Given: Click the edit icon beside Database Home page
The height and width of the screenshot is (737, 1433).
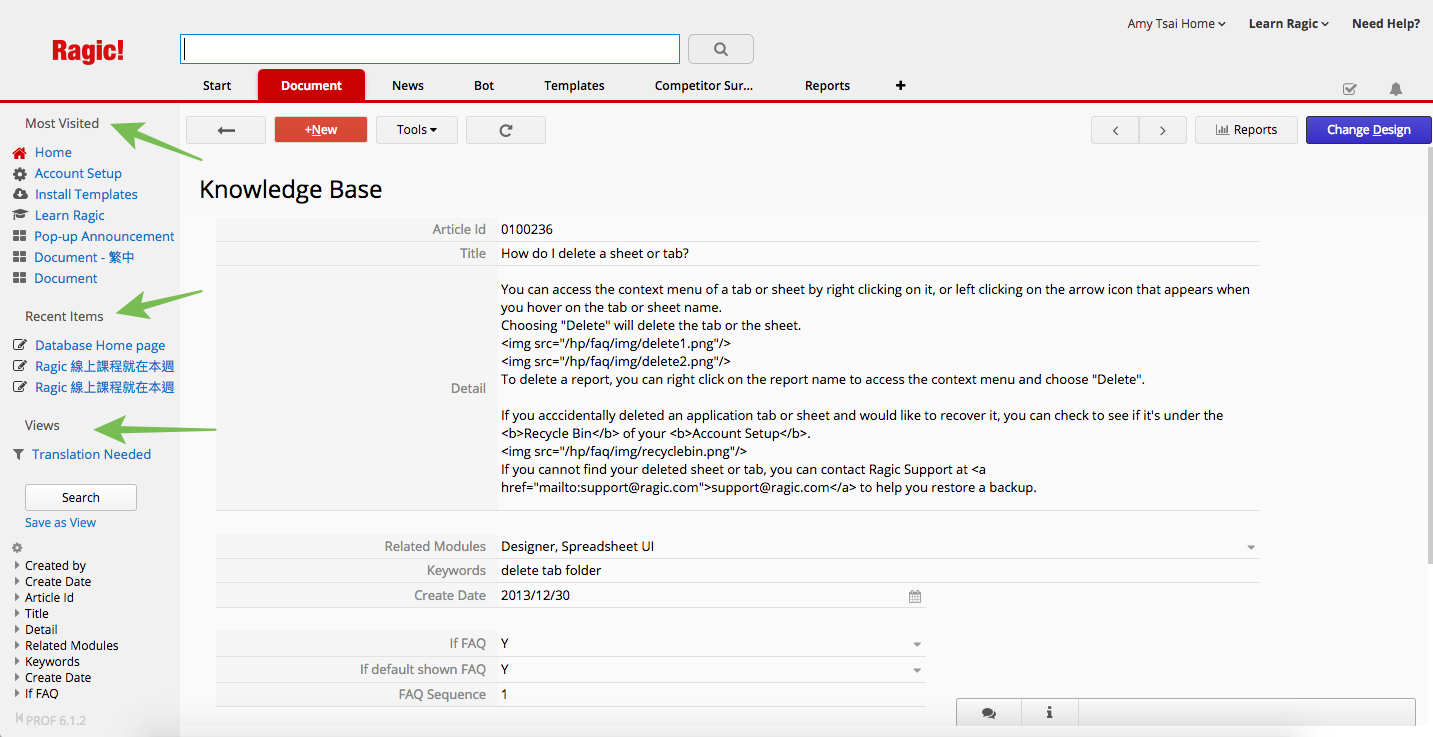Looking at the screenshot, I should click(20, 345).
